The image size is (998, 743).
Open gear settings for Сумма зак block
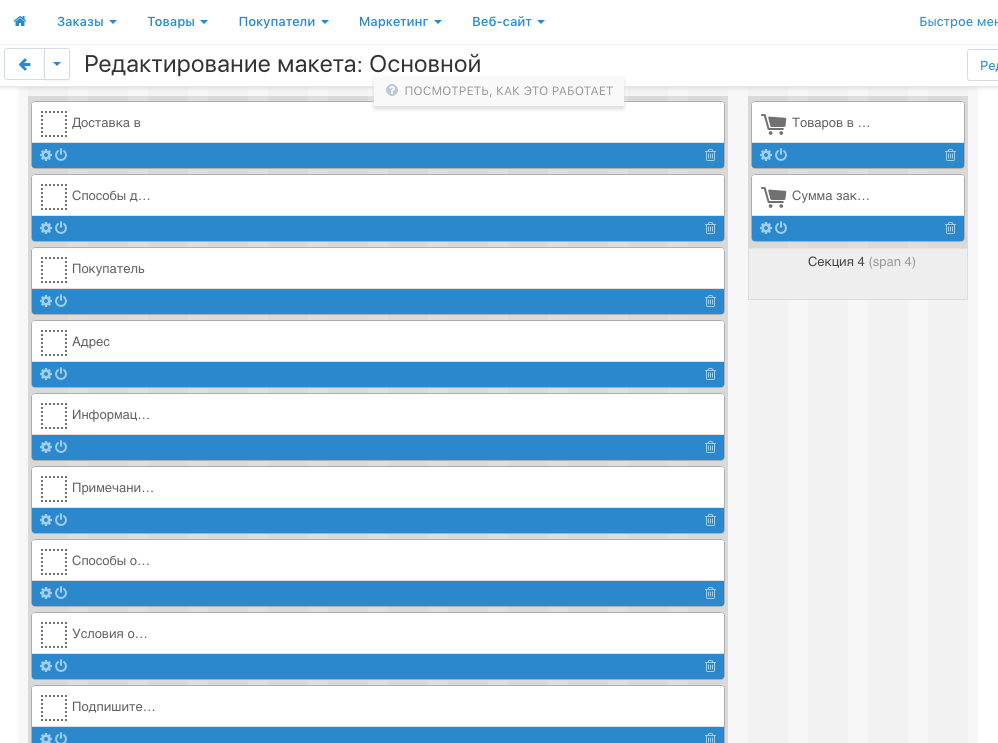click(766, 228)
